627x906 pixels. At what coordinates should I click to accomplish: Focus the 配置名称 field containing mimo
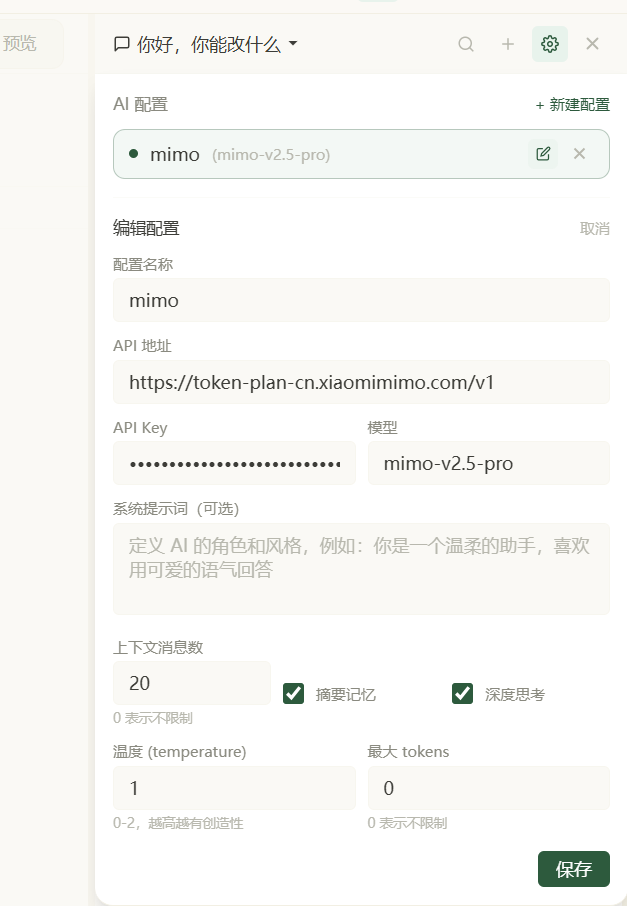361,300
